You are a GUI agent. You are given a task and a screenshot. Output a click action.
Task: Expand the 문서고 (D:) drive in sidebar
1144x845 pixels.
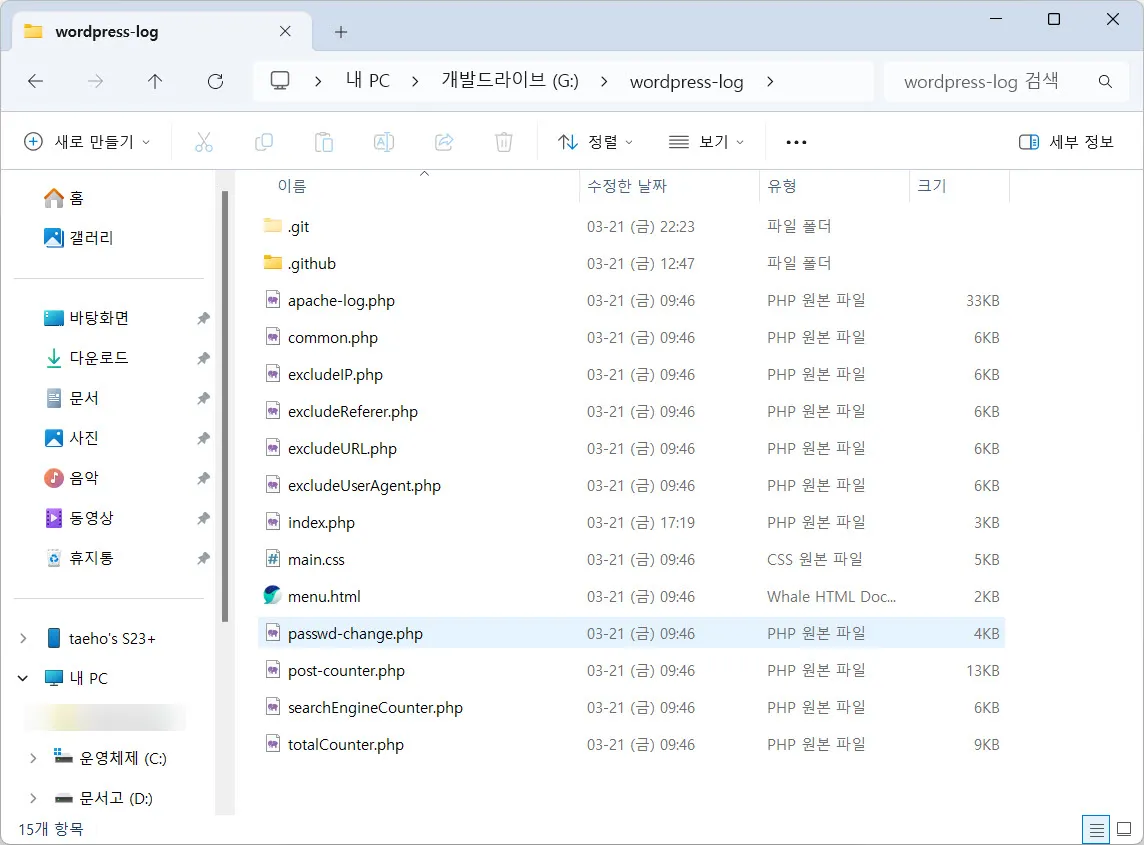tap(33, 798)
